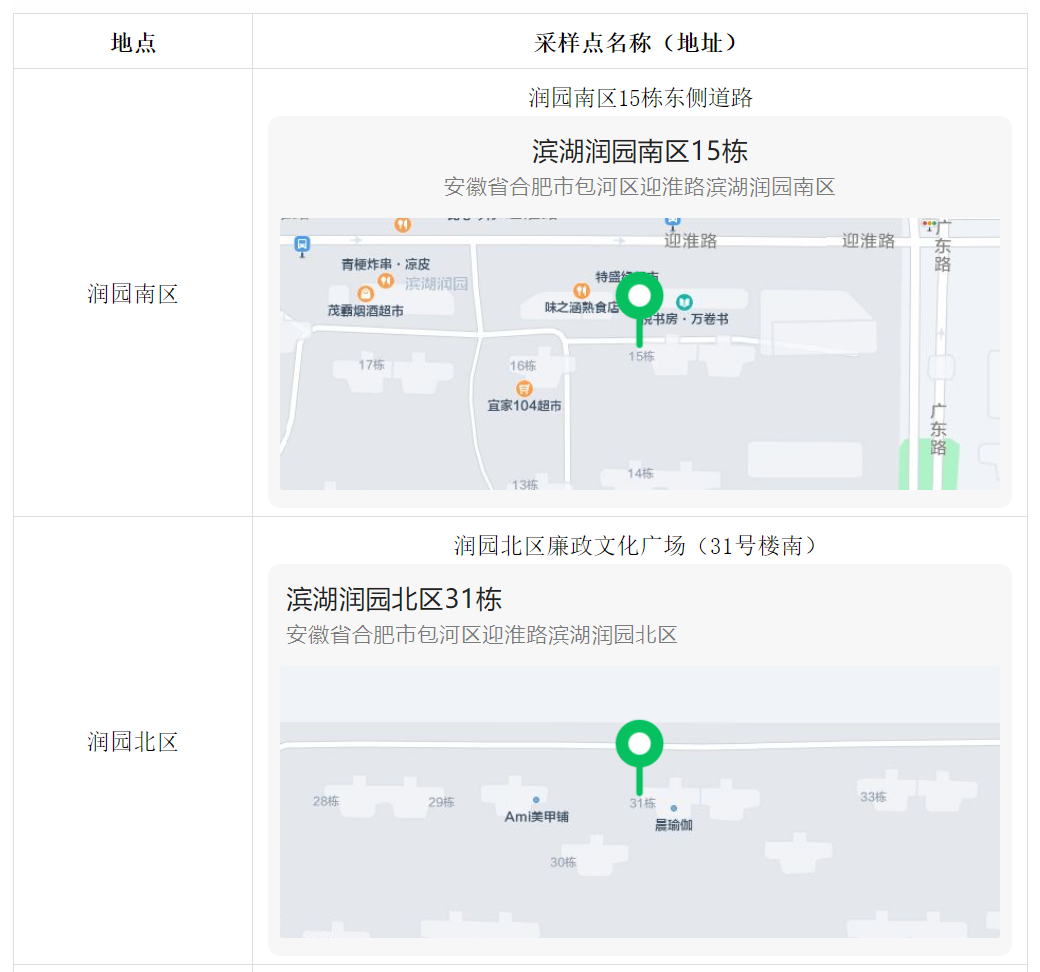Image resolution: width=1040 pixels, height=972 pixels.
Task: Select the 润园南区 location cell
Action: [133, 294]
